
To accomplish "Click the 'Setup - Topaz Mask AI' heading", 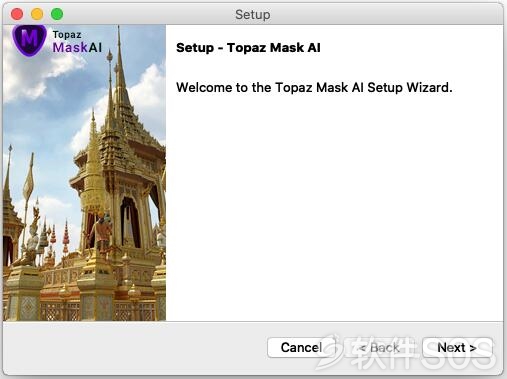I will [x=248, y=48].
